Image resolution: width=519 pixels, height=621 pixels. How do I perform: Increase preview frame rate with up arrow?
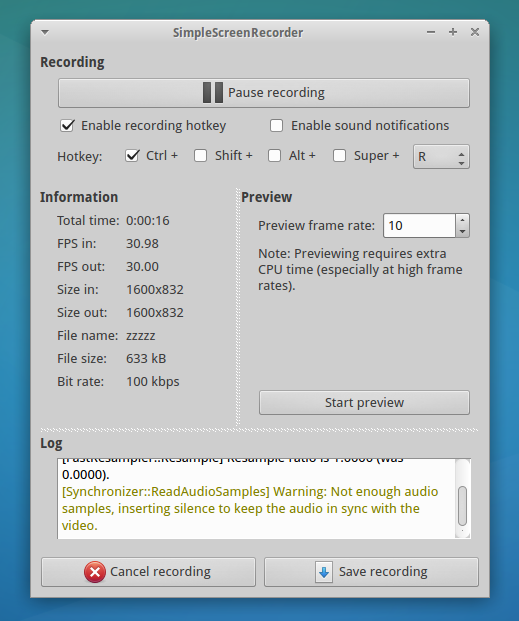click(462, 220)
